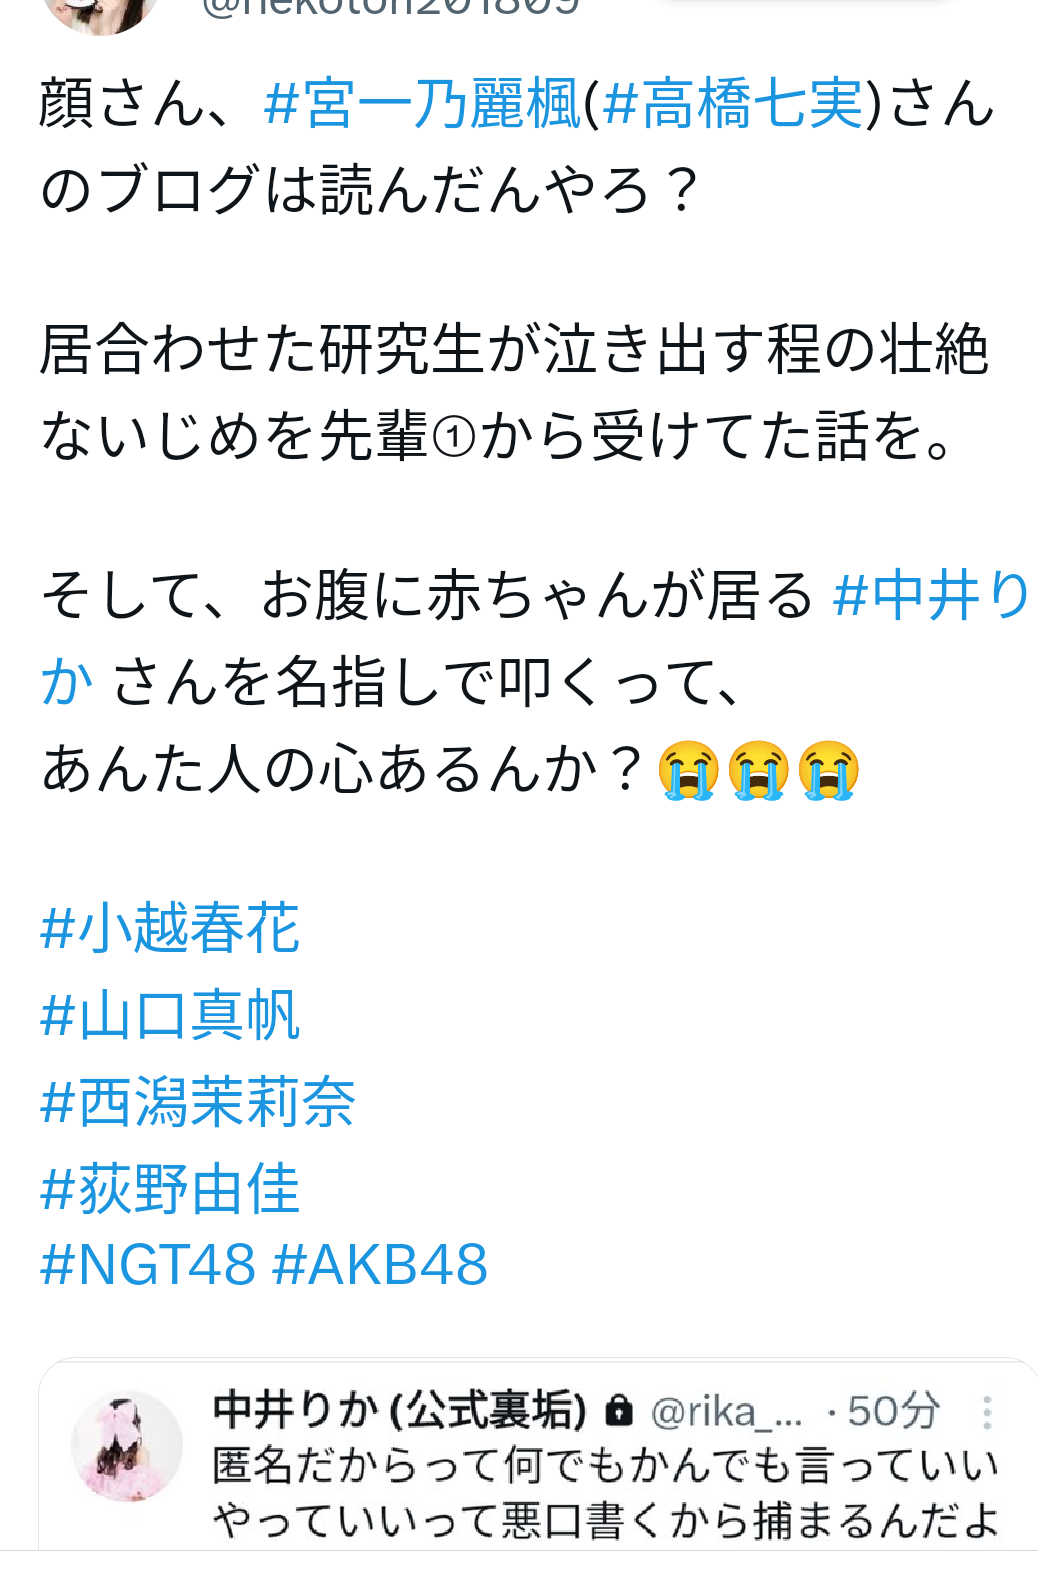Tap the padlock icon beside 中井りか
Screen dimensions: 1038x1583
tap(620, 1411)
